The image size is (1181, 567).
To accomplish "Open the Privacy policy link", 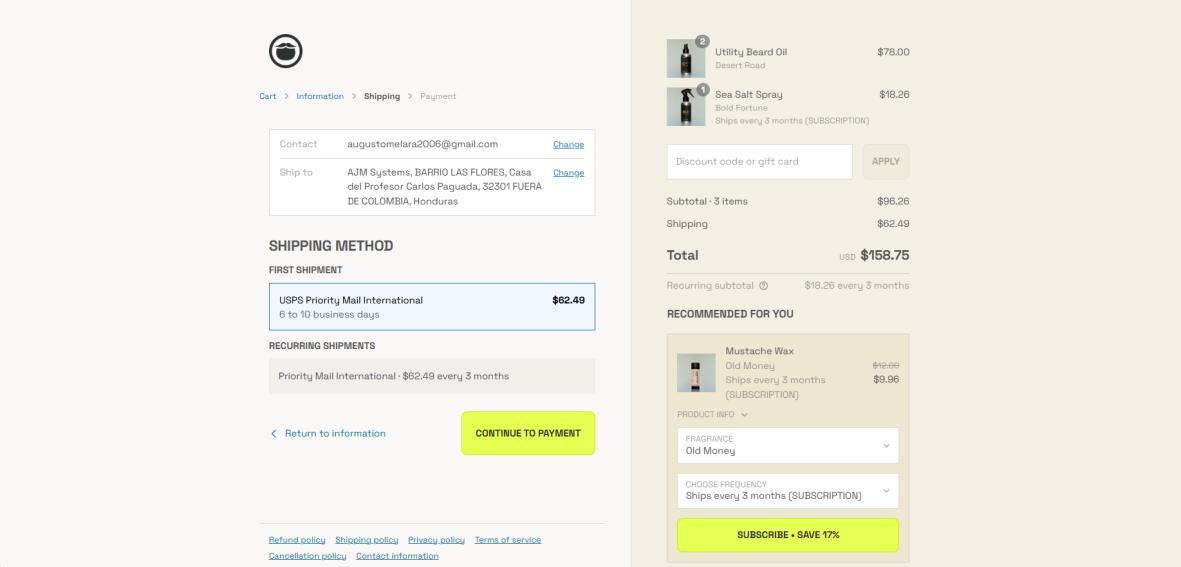I will (436, 540).
